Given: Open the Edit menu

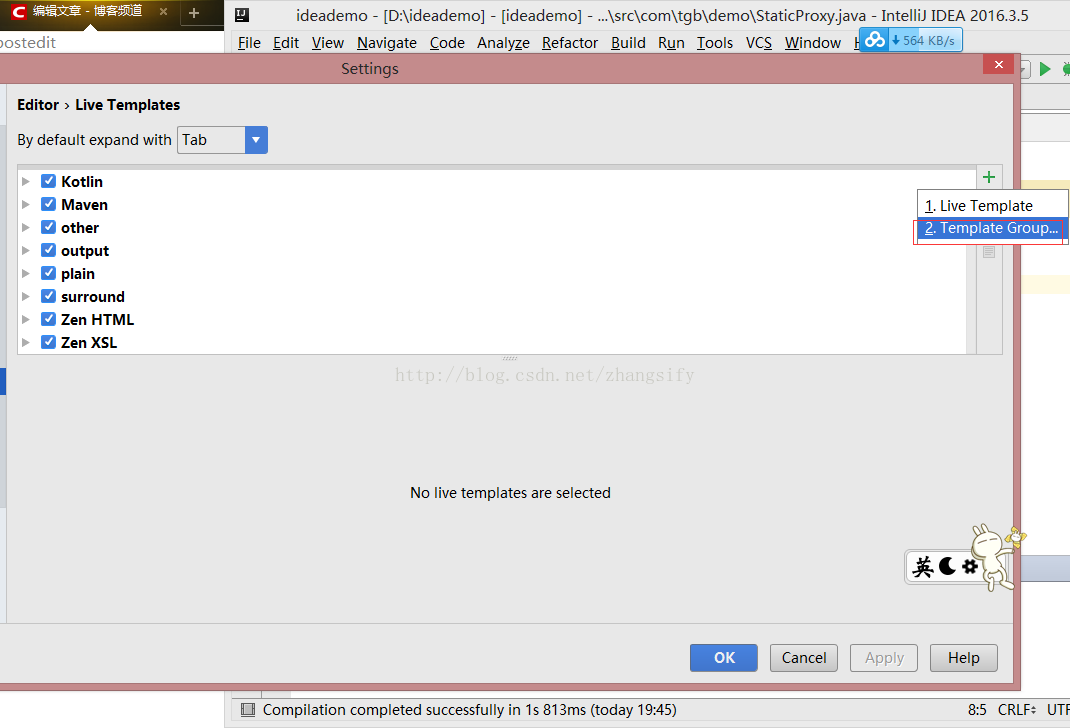Looking at the screenshot, I should tap(286, 43).
